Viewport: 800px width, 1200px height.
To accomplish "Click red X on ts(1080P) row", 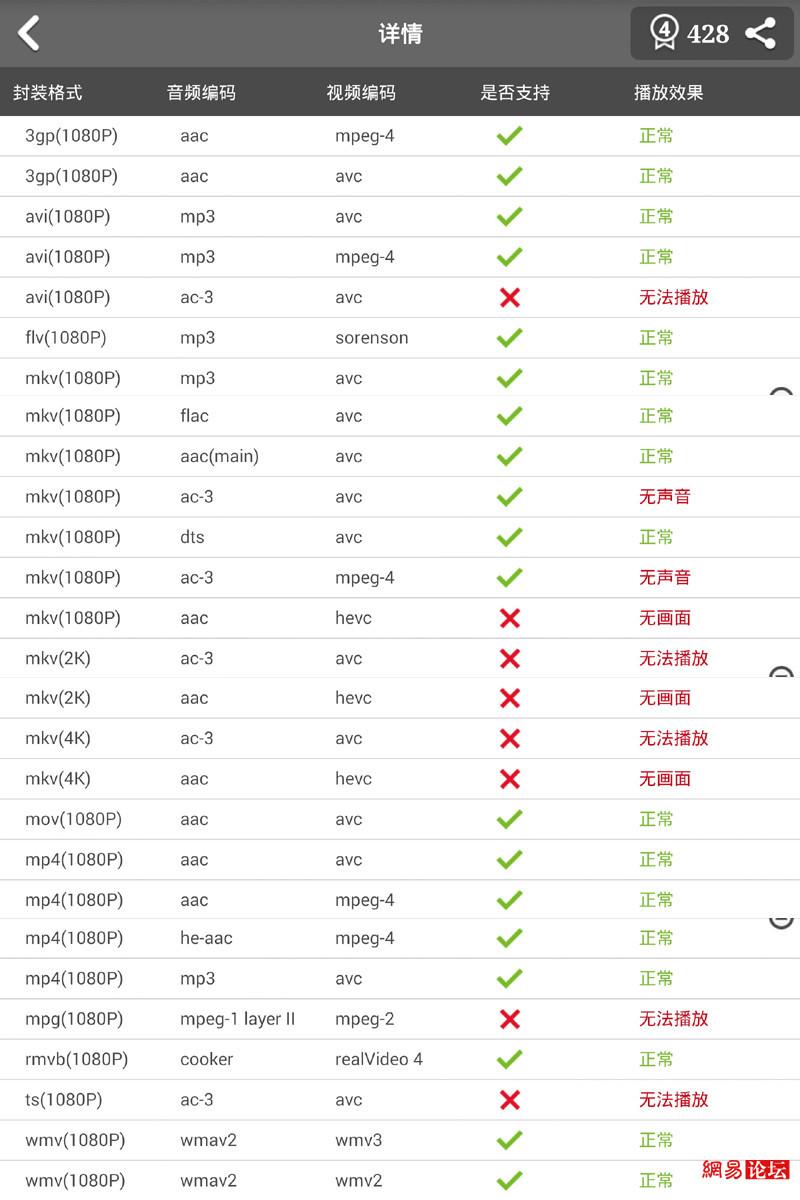I will pyautogui.click(x=510, y=1100).
